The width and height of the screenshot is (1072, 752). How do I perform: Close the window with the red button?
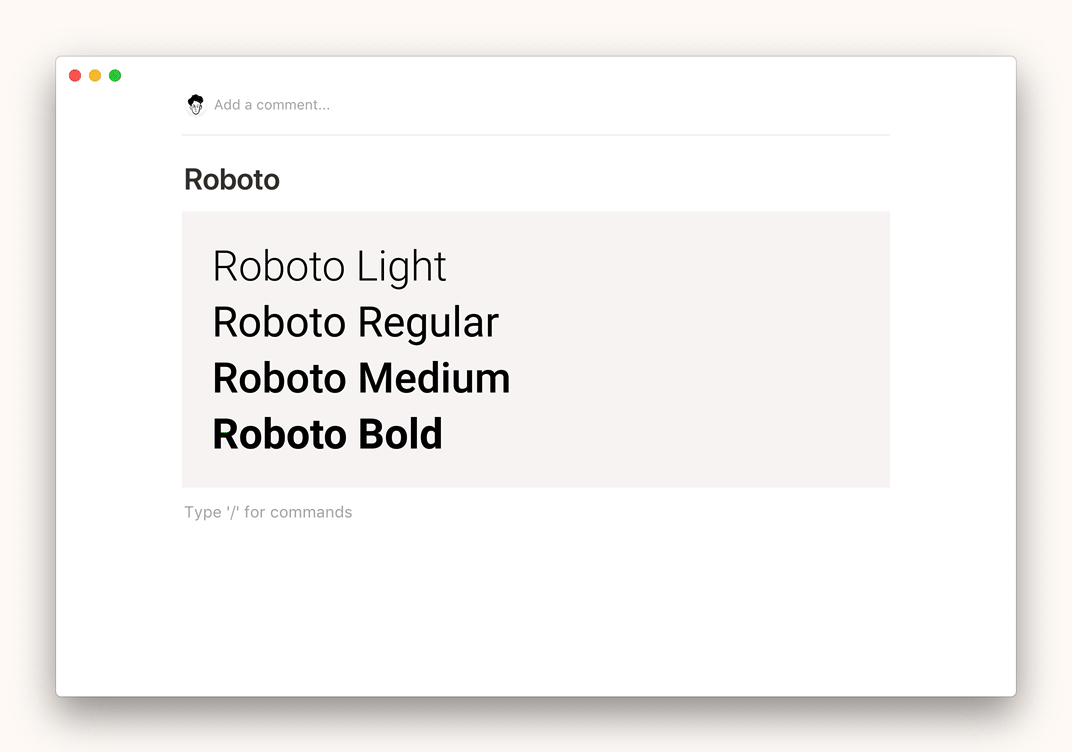[75, 75]
